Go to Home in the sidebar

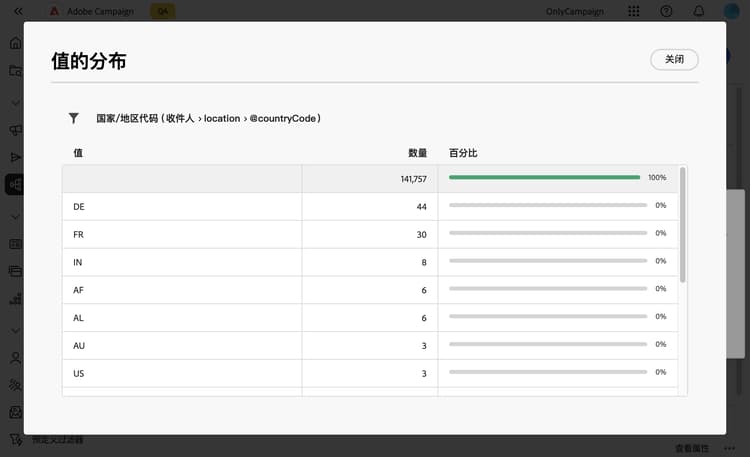15,43
